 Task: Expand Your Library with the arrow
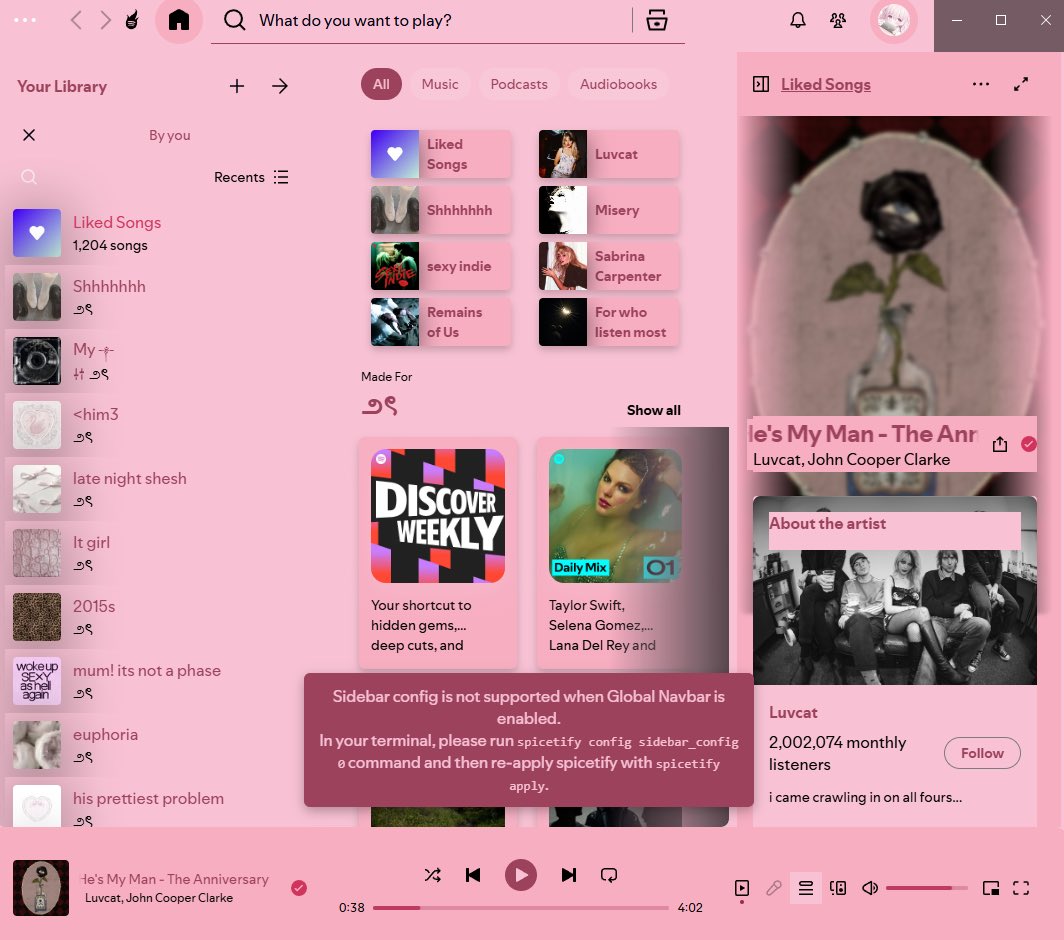click(x=280, y=86)
